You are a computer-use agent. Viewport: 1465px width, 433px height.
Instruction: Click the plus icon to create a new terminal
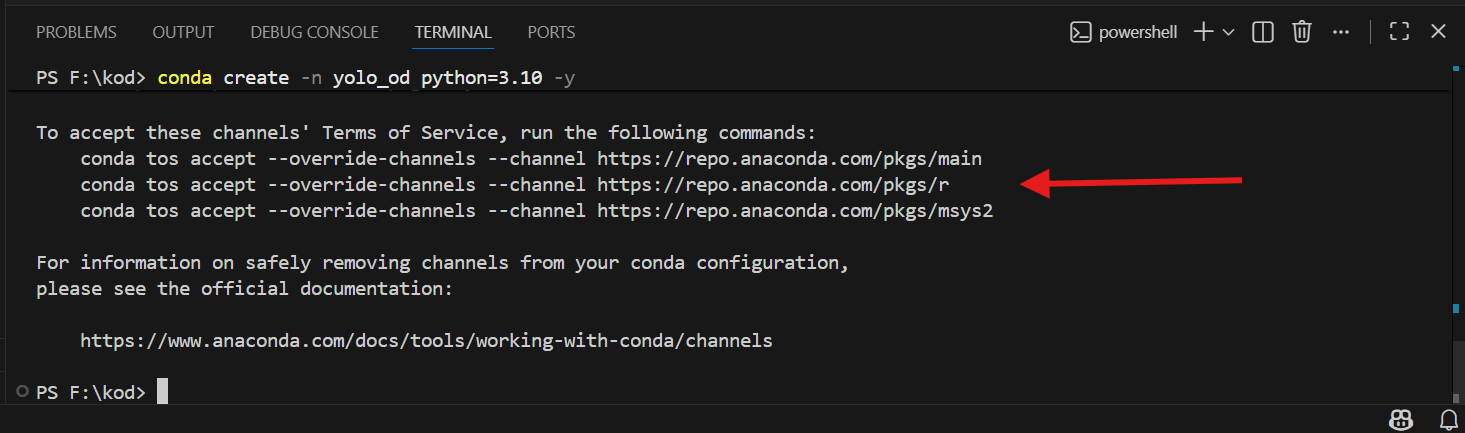[1203, 32]
